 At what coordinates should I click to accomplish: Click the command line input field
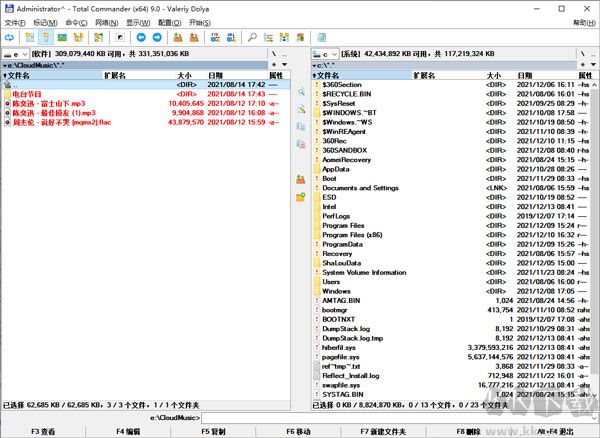click(x=399, y=418)
